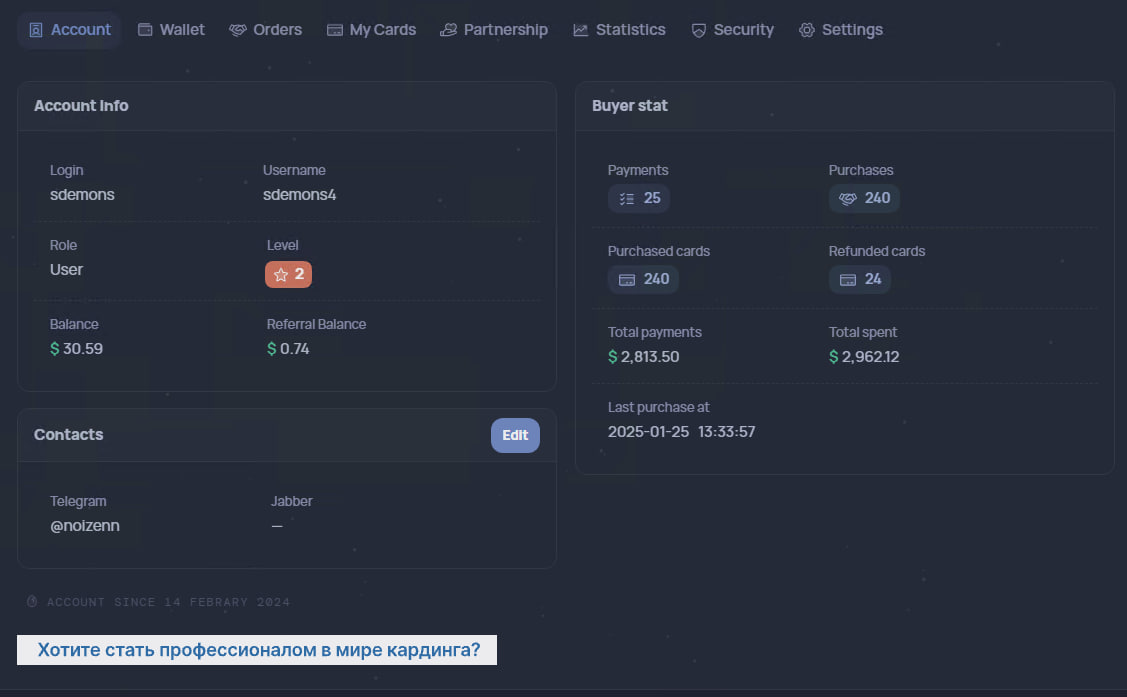Viewport: 1127px width, 697px height.
Task: Select the Telegram handle @noizenn
Action: [85, 525]
